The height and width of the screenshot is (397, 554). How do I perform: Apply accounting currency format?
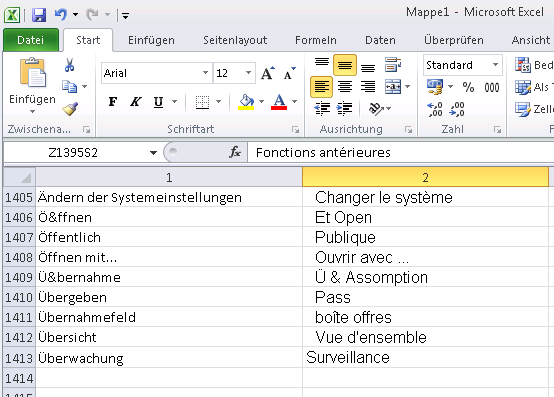point(435,87)
